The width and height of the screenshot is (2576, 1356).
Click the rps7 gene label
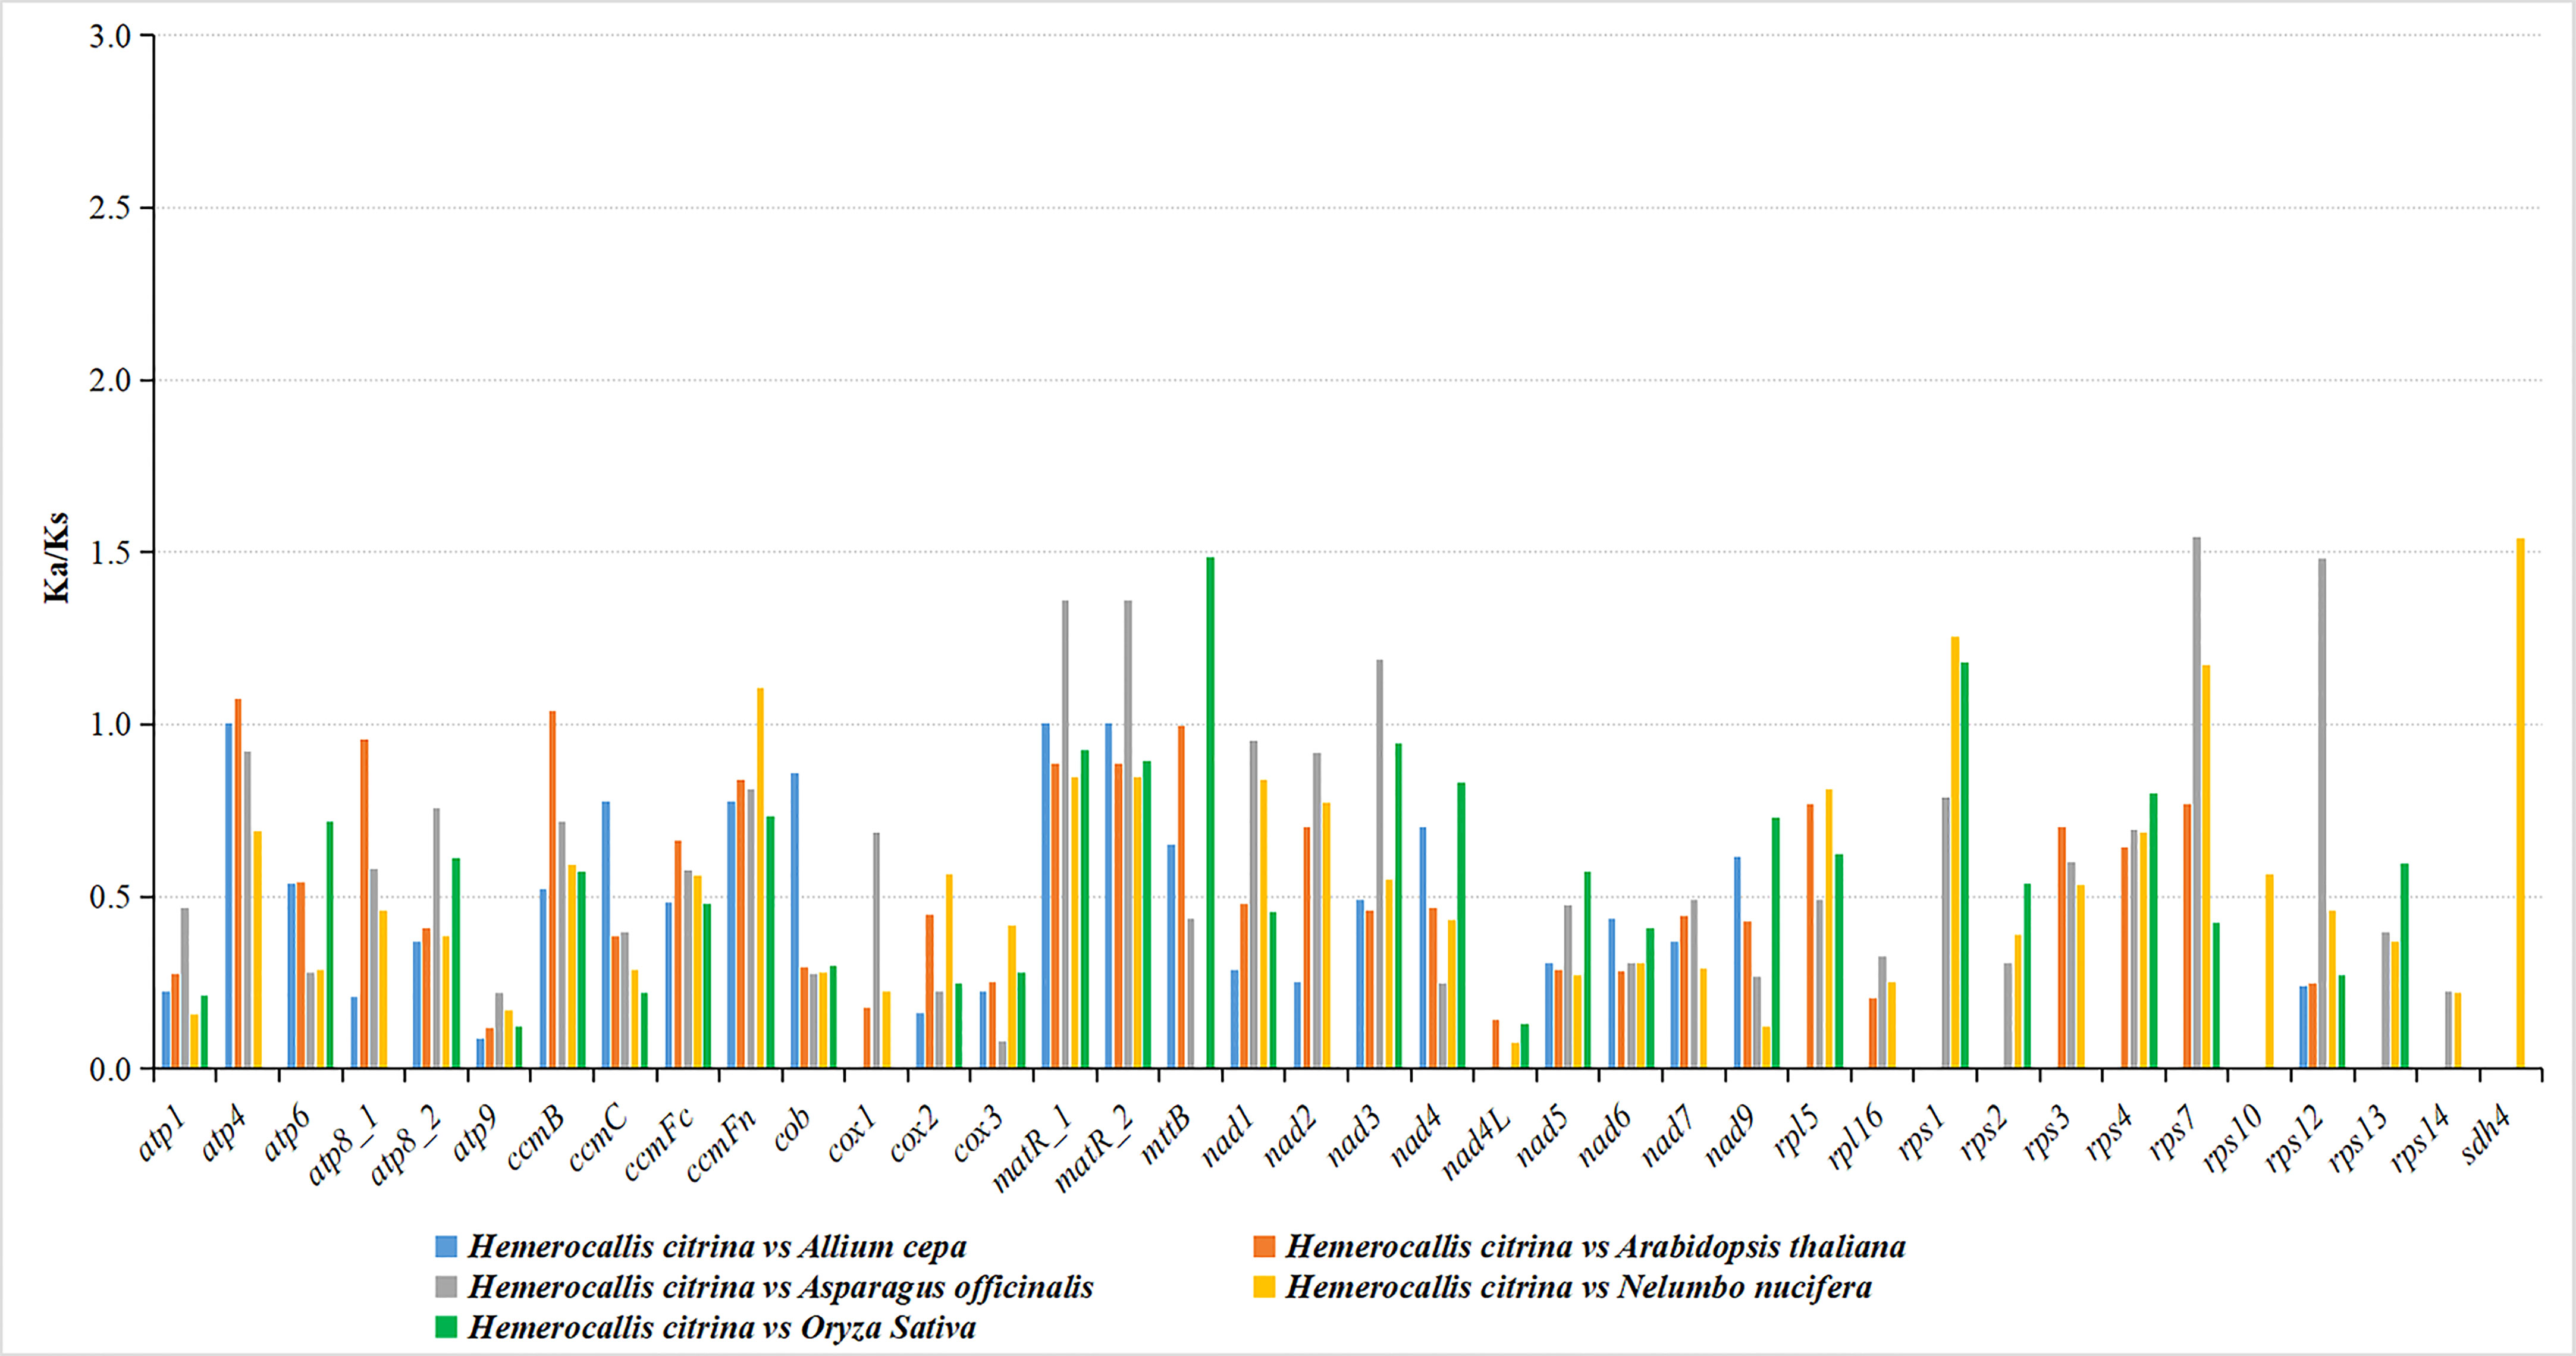pyautogui.click(x=2174, y=1135)
